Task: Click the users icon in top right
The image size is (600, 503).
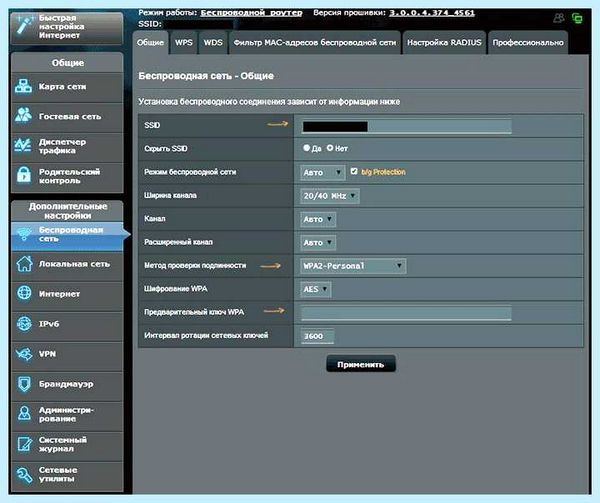Action: pos(559,18)
